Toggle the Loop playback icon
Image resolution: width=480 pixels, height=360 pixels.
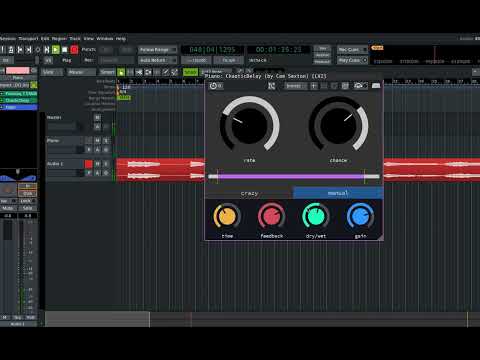pyautogui.click(x=38, y=50)
